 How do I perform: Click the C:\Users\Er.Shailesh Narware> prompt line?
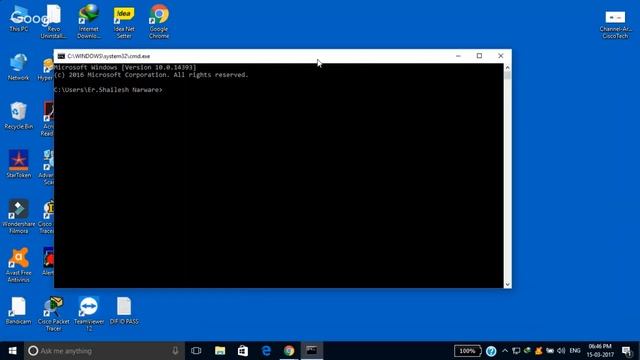coord(108,90)
